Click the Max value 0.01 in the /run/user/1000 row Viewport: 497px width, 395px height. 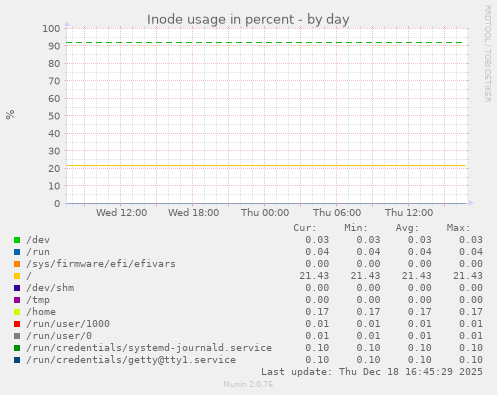click(x=471, y=324)
